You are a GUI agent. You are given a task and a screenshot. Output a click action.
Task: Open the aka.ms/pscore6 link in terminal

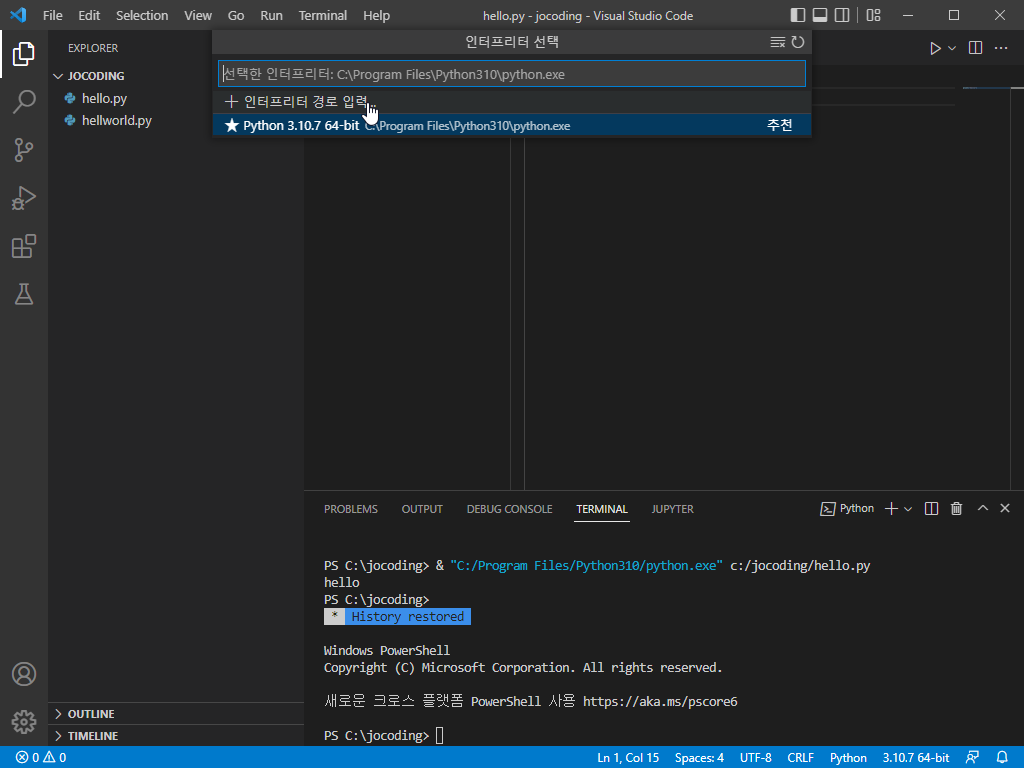660,701
